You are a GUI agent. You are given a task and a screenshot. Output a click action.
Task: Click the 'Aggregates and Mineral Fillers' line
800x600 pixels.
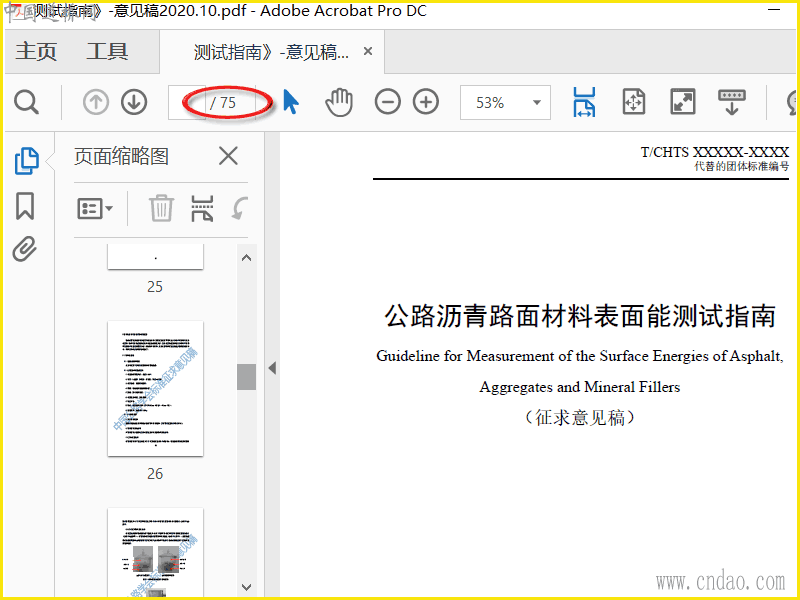[x=580, y=387]
